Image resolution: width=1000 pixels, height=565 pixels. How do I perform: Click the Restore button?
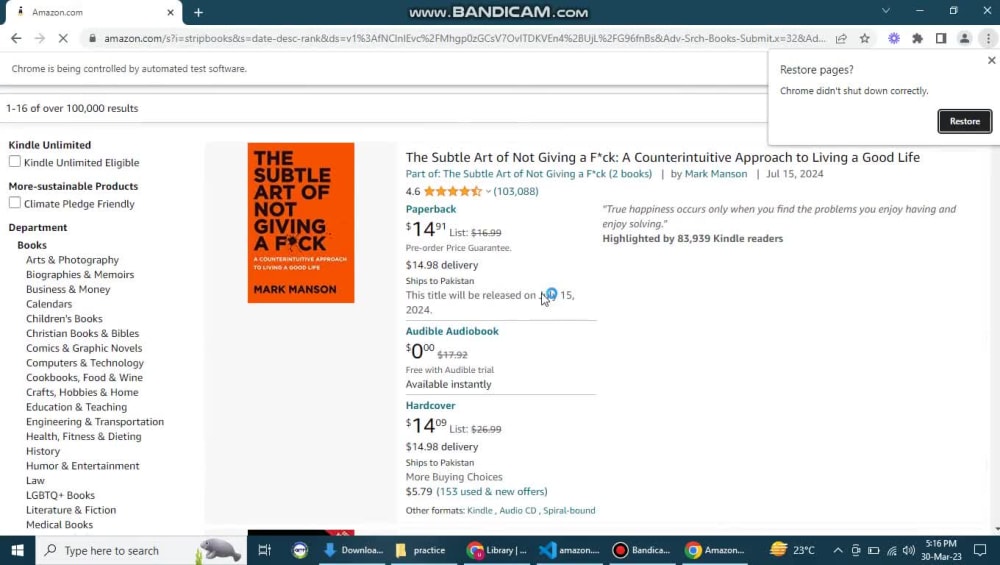964,121
